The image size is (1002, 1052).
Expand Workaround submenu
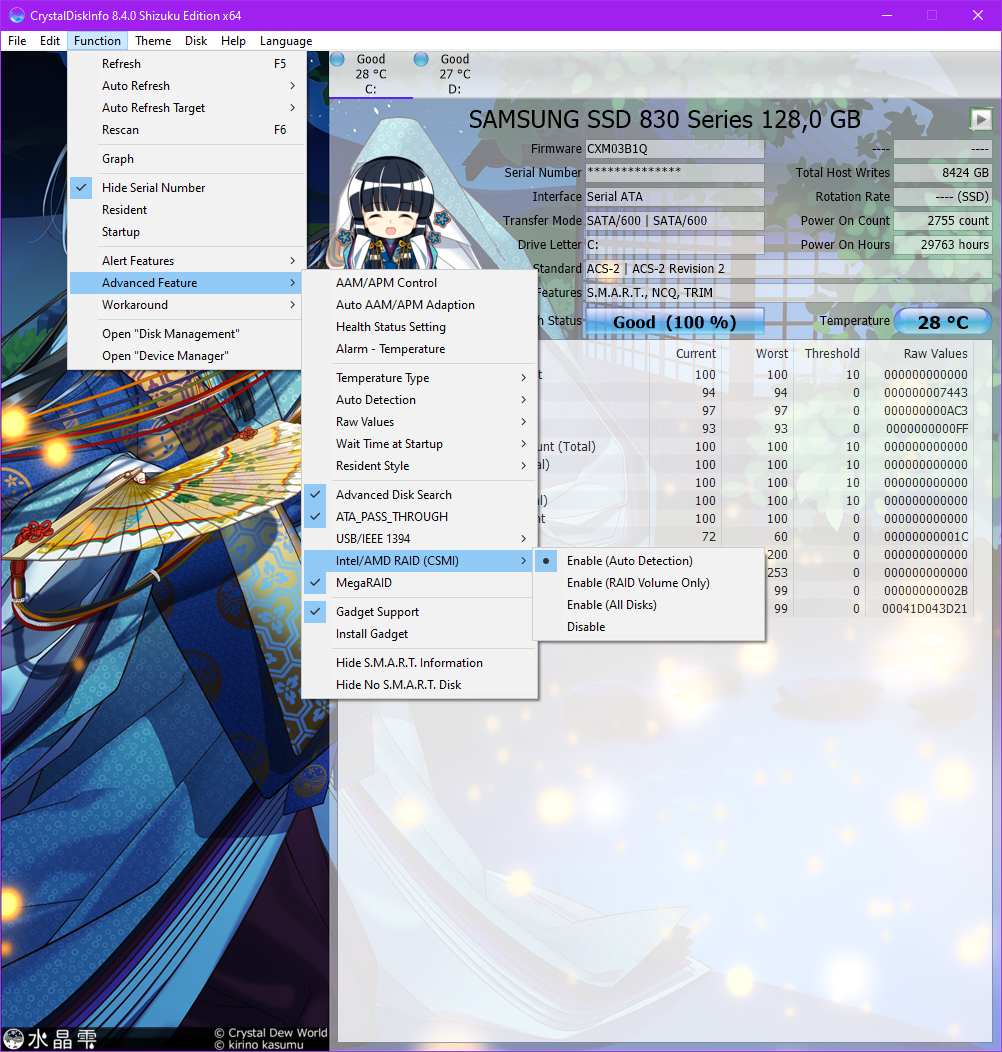point(187,305)
